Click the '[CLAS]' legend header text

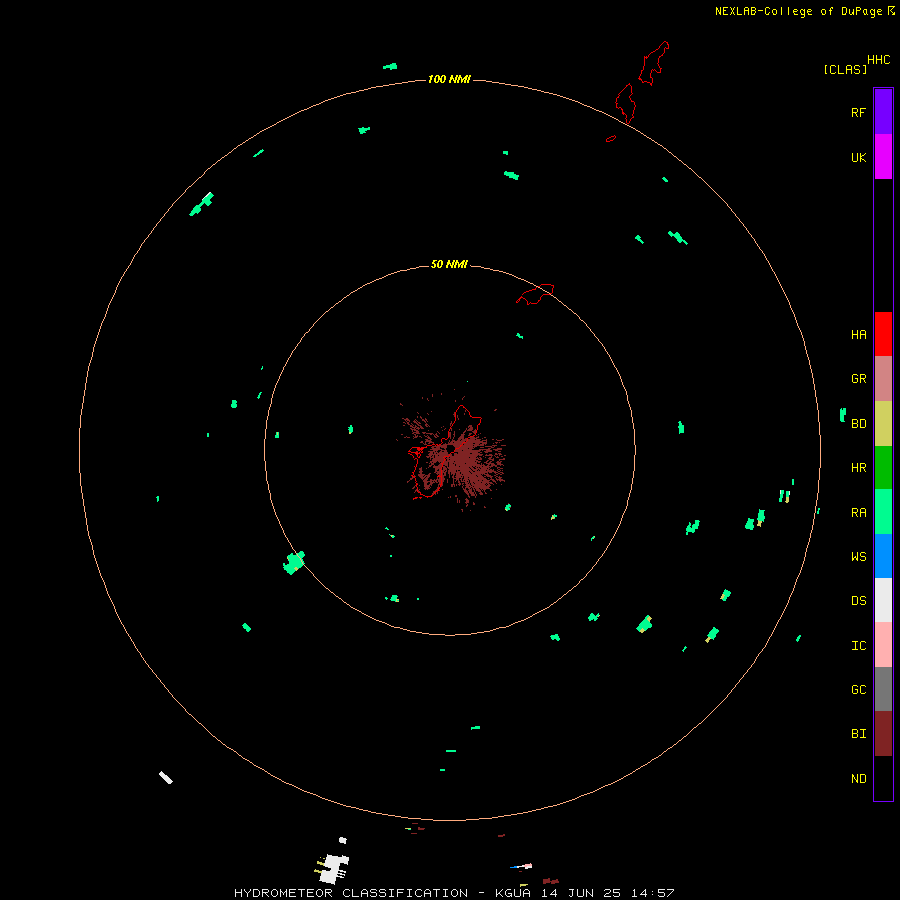[x=845, y=69]
